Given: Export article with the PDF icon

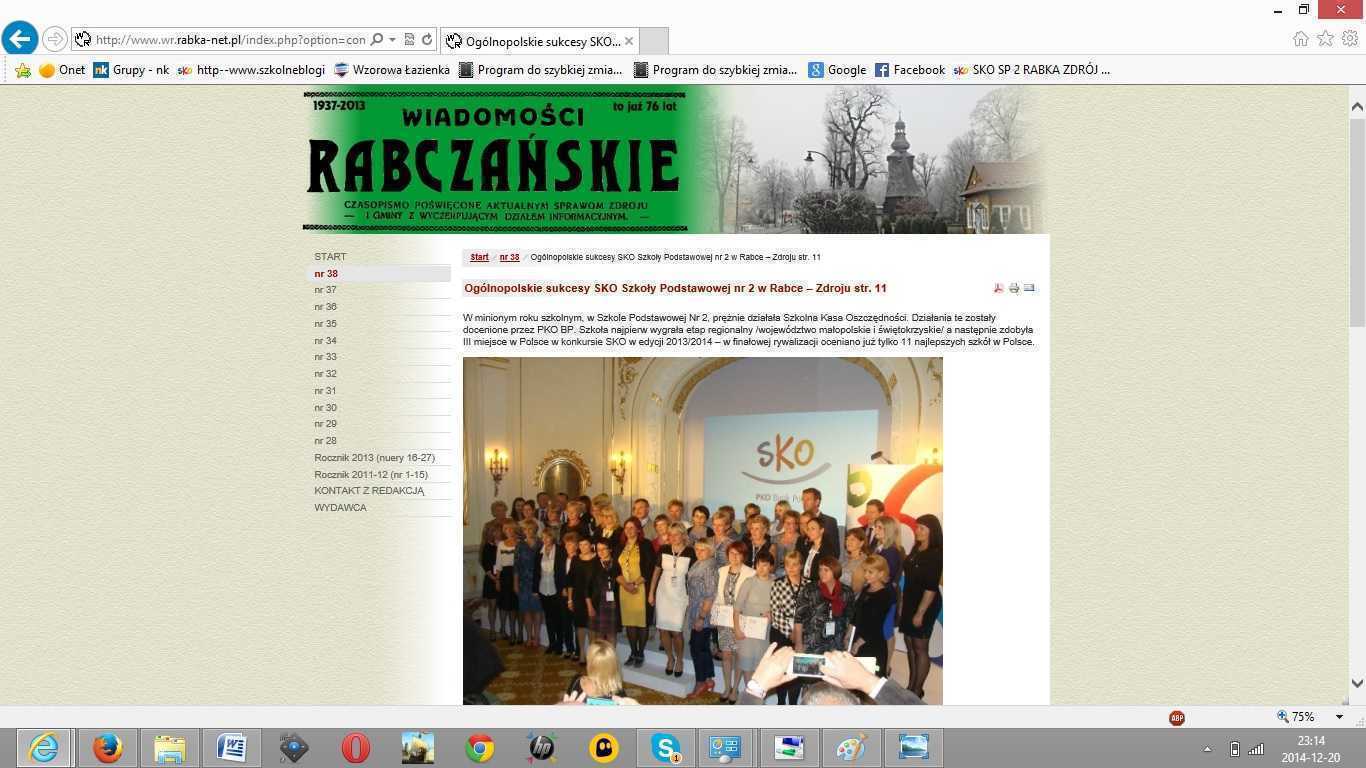Looking at the screenshot, I should pyautogui.click(x=998, y=288).
